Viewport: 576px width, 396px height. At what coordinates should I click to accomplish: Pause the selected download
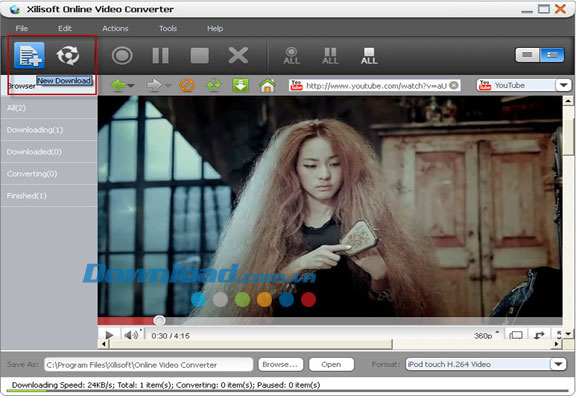pyautogui.click(x=161, y=56)
